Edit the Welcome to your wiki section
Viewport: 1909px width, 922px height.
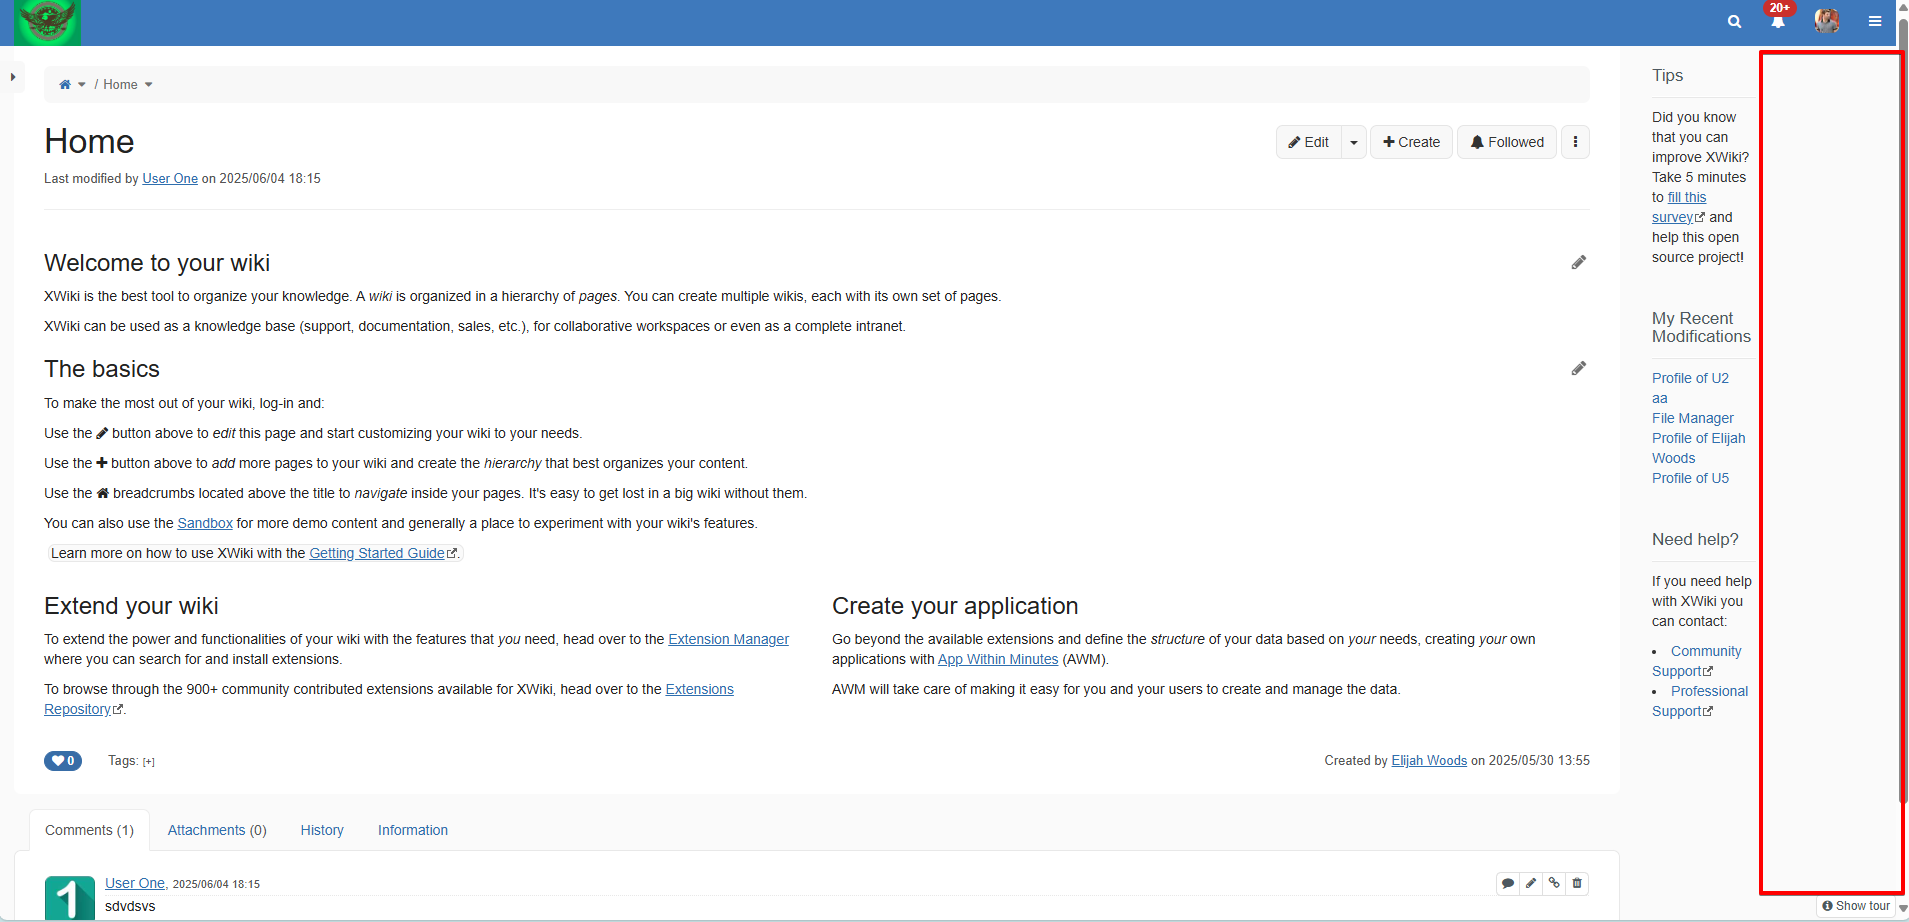point(1579,262)
